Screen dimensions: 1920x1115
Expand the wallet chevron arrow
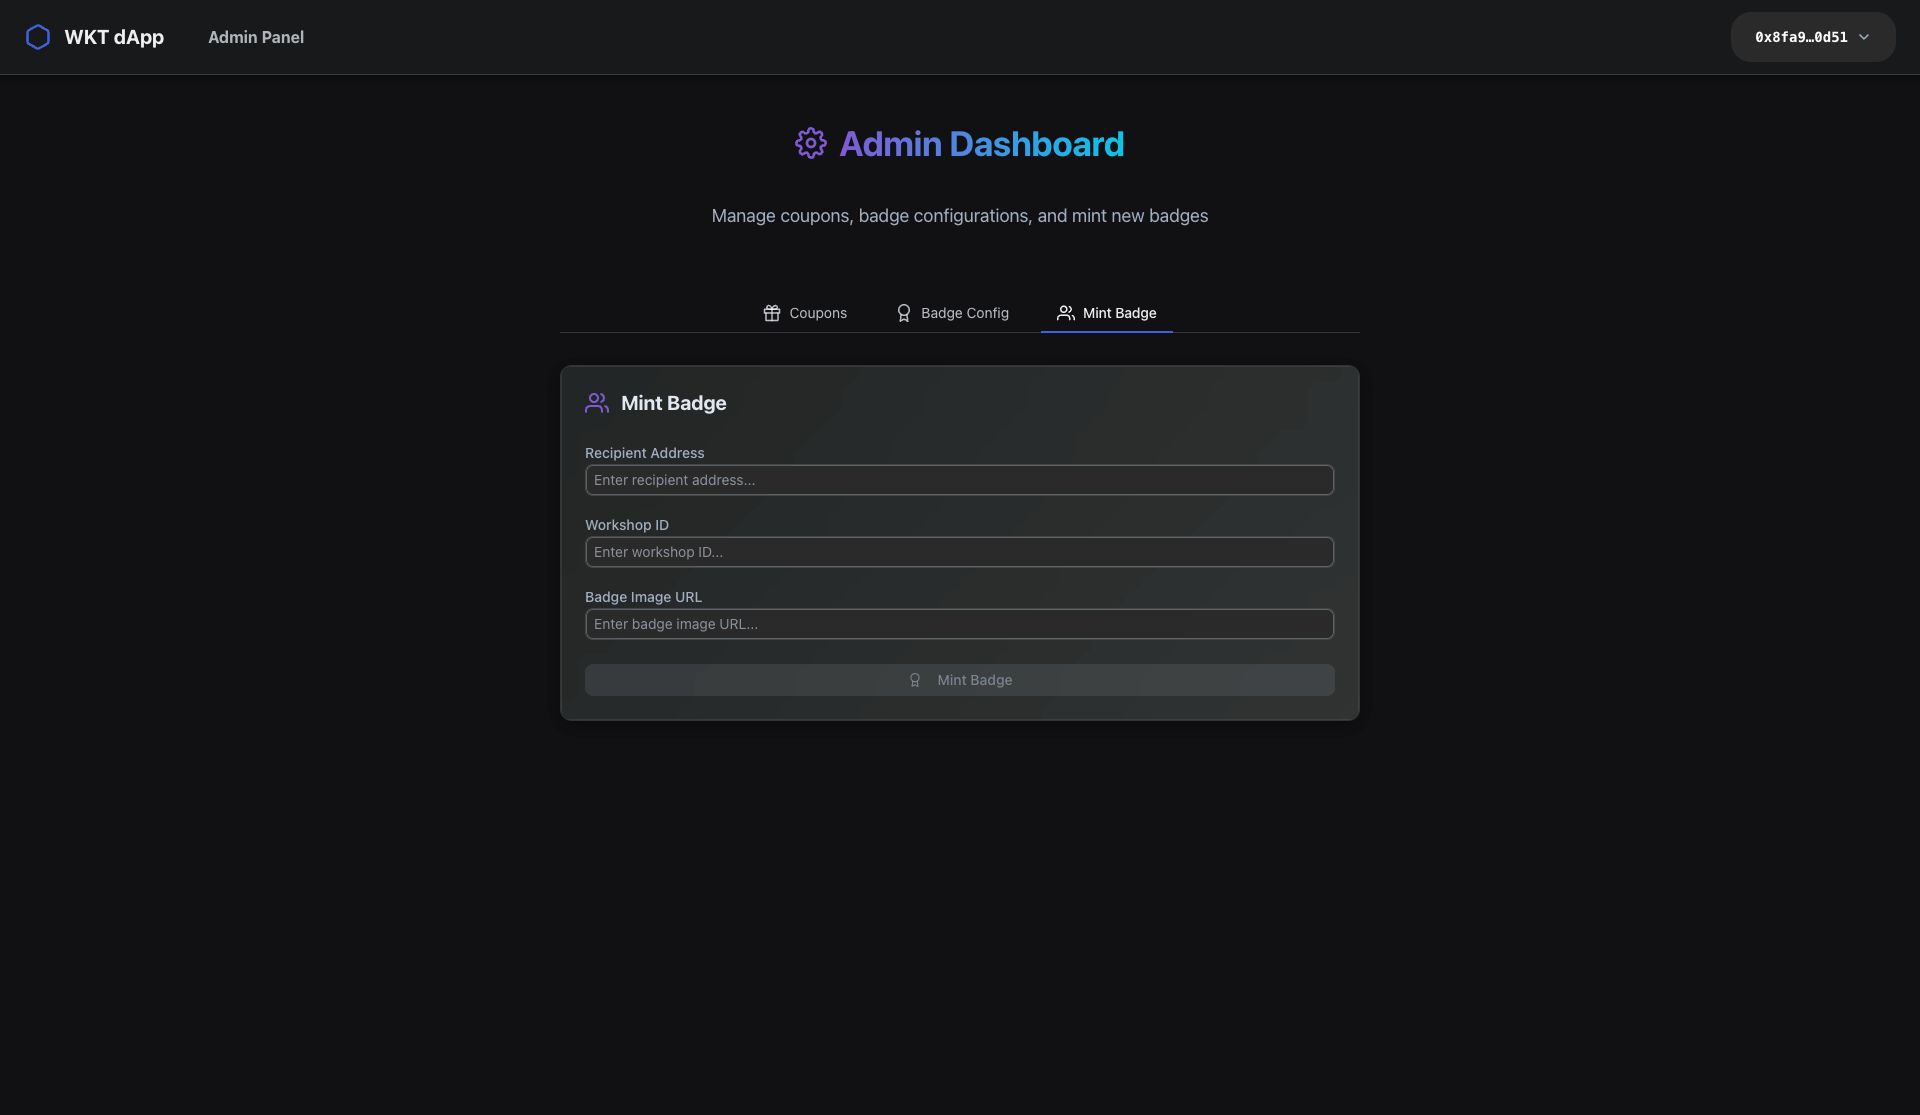[1864, 37]
